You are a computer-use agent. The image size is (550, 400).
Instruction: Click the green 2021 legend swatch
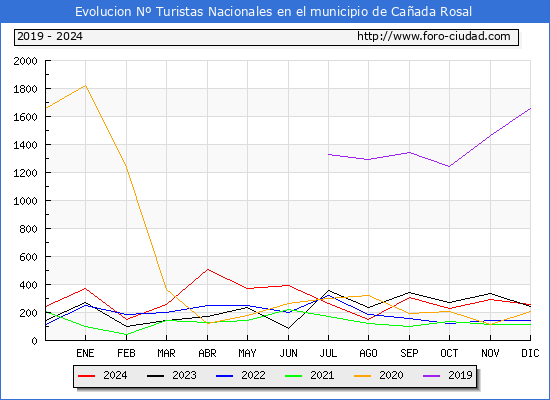294,376
